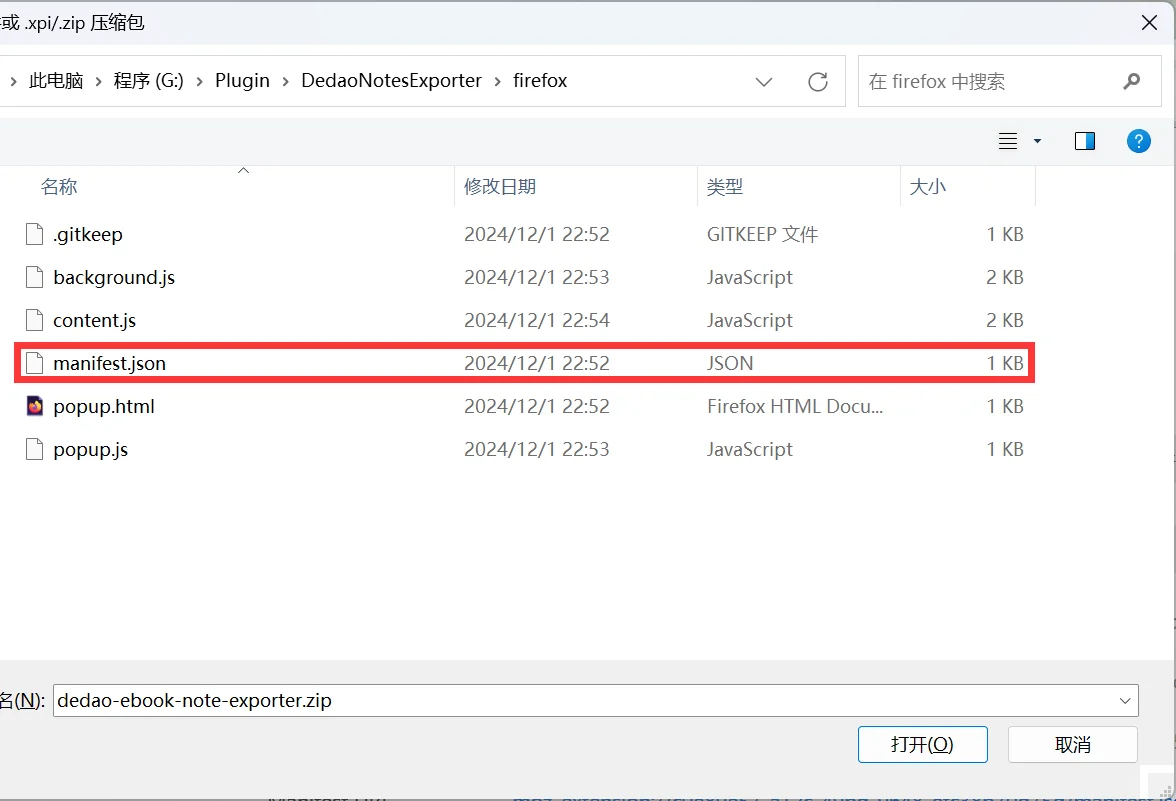Viewport: 1176px width, 801px height.
Task: Click date 2024/12/1 22:54 of content.js
Action: click(x=537, y=320)
